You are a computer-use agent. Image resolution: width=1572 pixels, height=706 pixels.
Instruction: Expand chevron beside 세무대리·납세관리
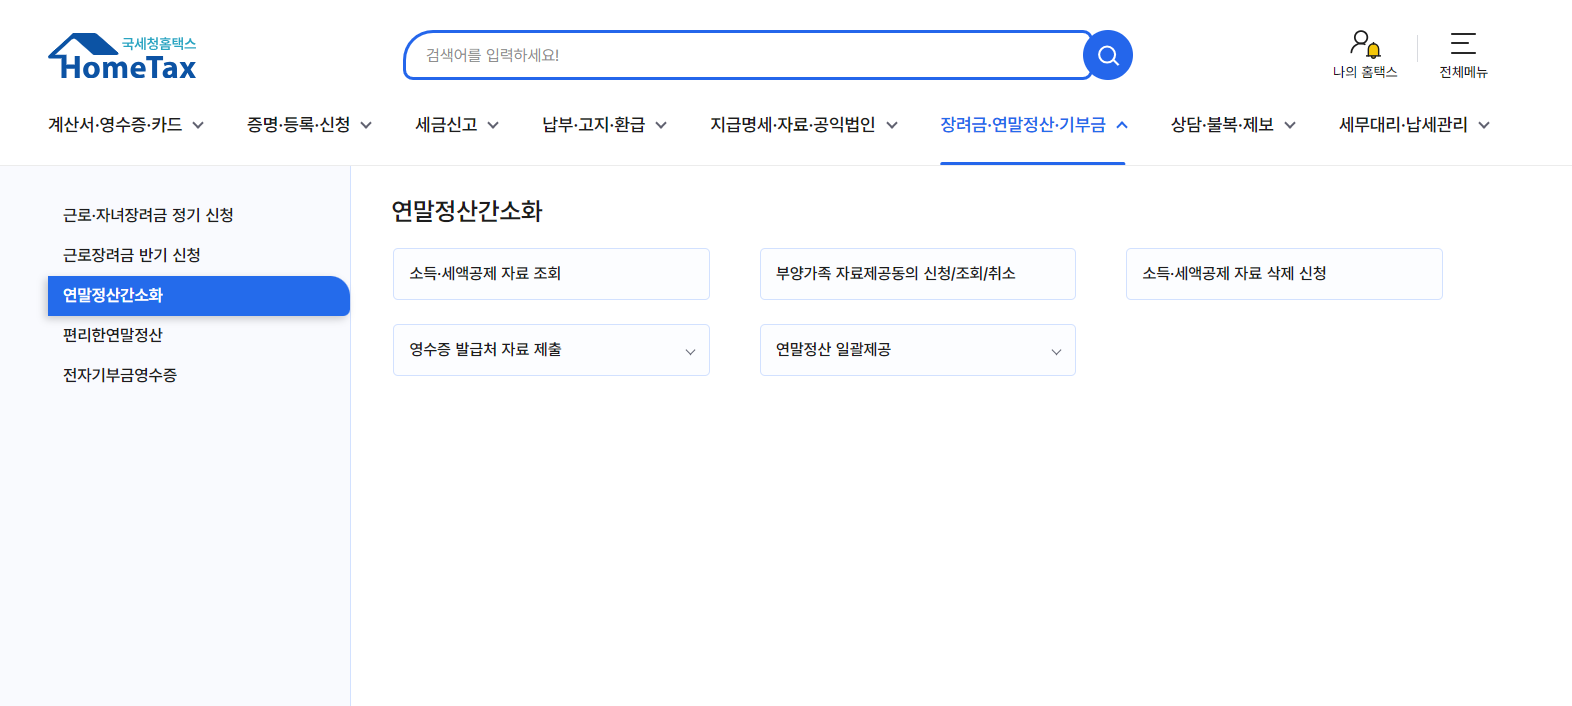tap(1484, 125)
